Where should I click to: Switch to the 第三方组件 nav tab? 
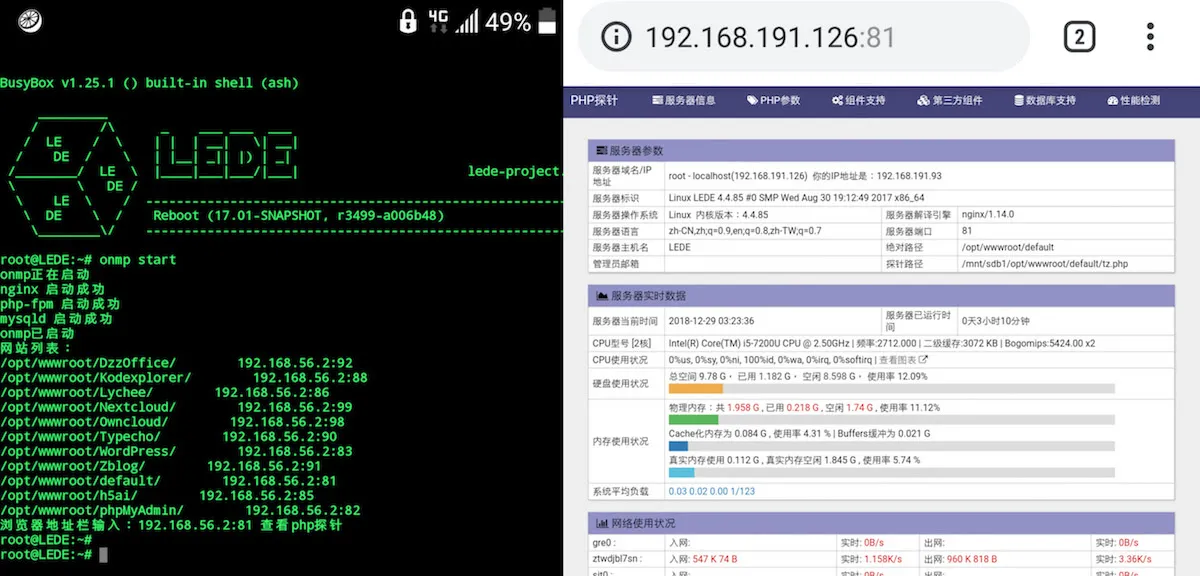pyautogui.click(x=949, y=101)
